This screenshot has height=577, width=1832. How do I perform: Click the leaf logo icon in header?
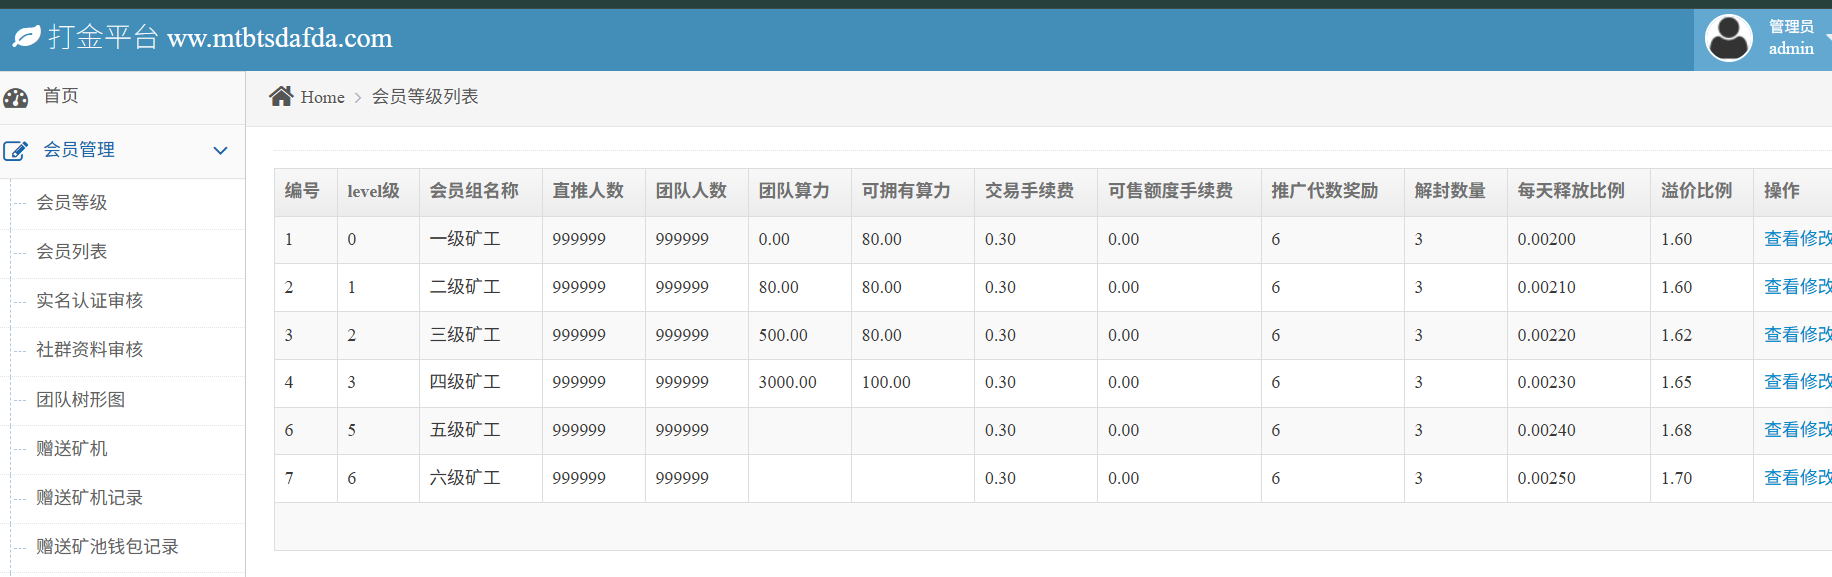(26, 37)
